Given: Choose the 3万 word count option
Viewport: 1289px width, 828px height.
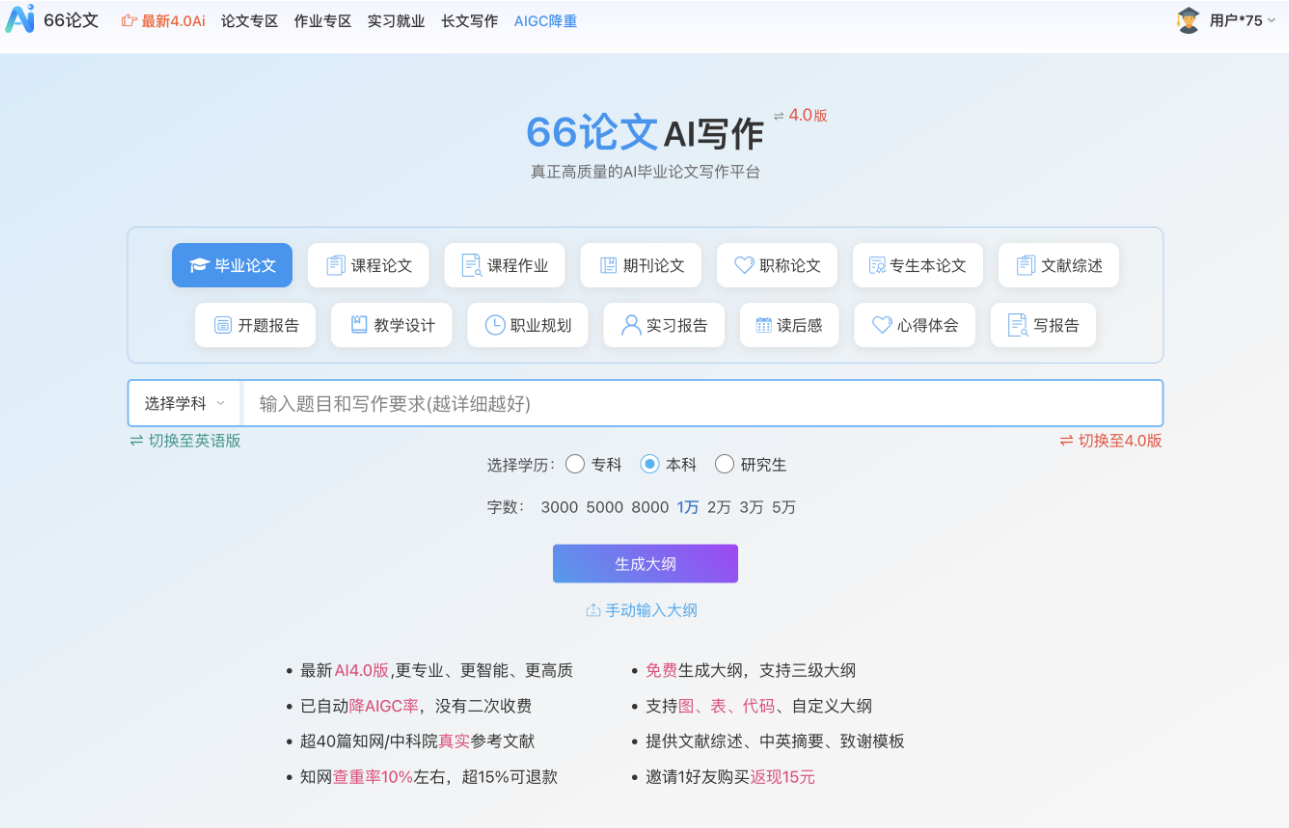Looking at the screenshot, I should coord(751,507).
